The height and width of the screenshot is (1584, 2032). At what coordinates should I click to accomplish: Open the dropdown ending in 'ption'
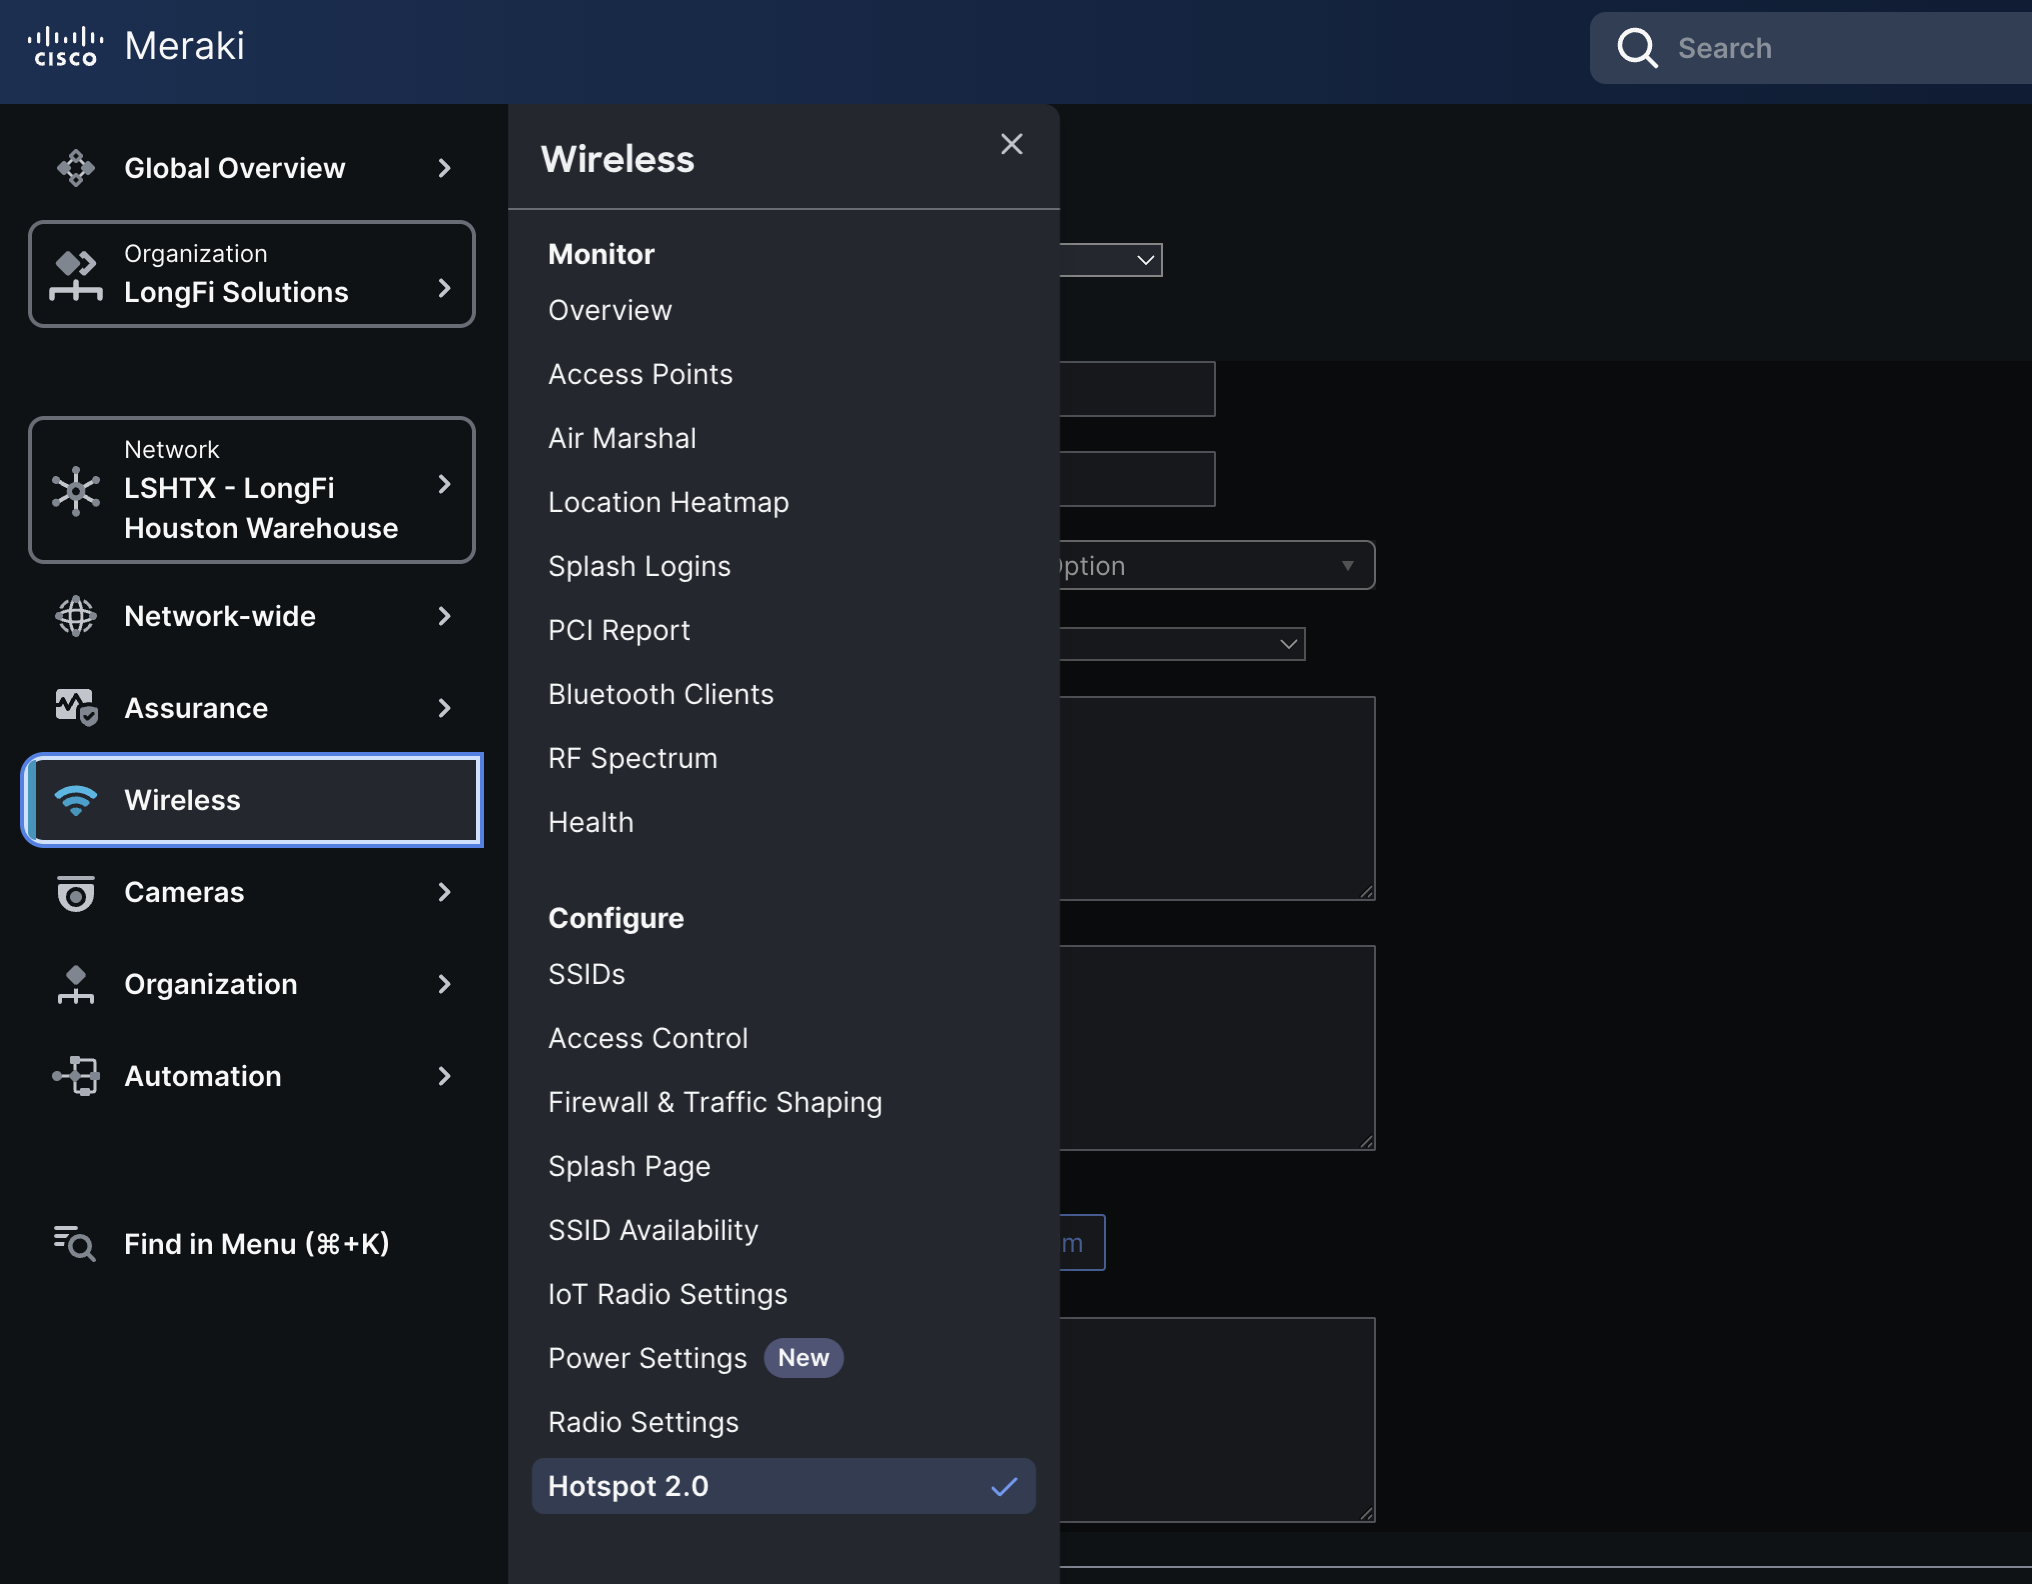coord(1217,565)
